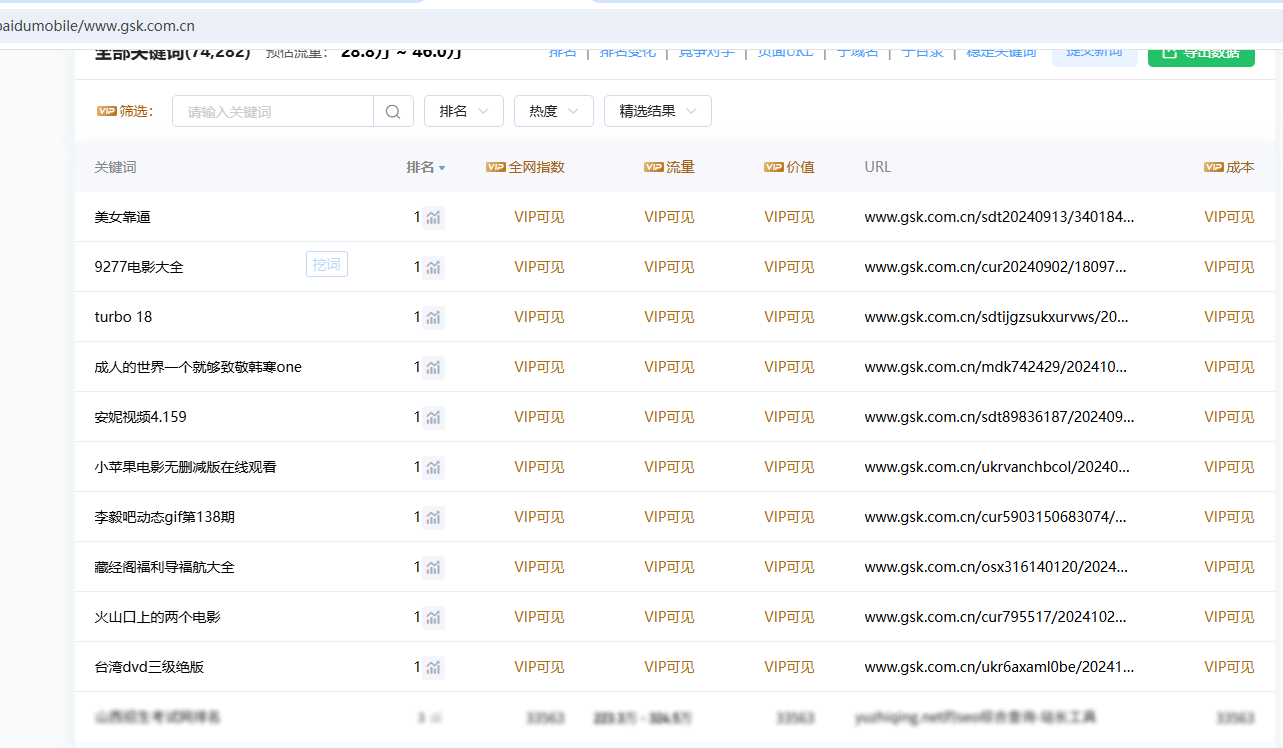Select keyword 安妮视频4.159
The width and height of the screenshot is (1283, 748).
click(x=141, y=417)
